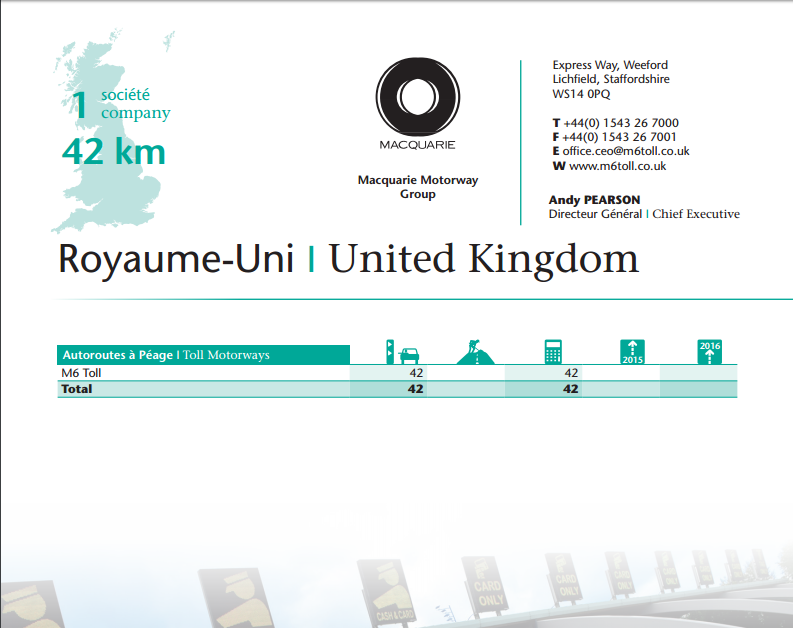Click the 'CASH & CARD' toll sign photo
This screenshot has width=793, height=628.
(389, 593)
